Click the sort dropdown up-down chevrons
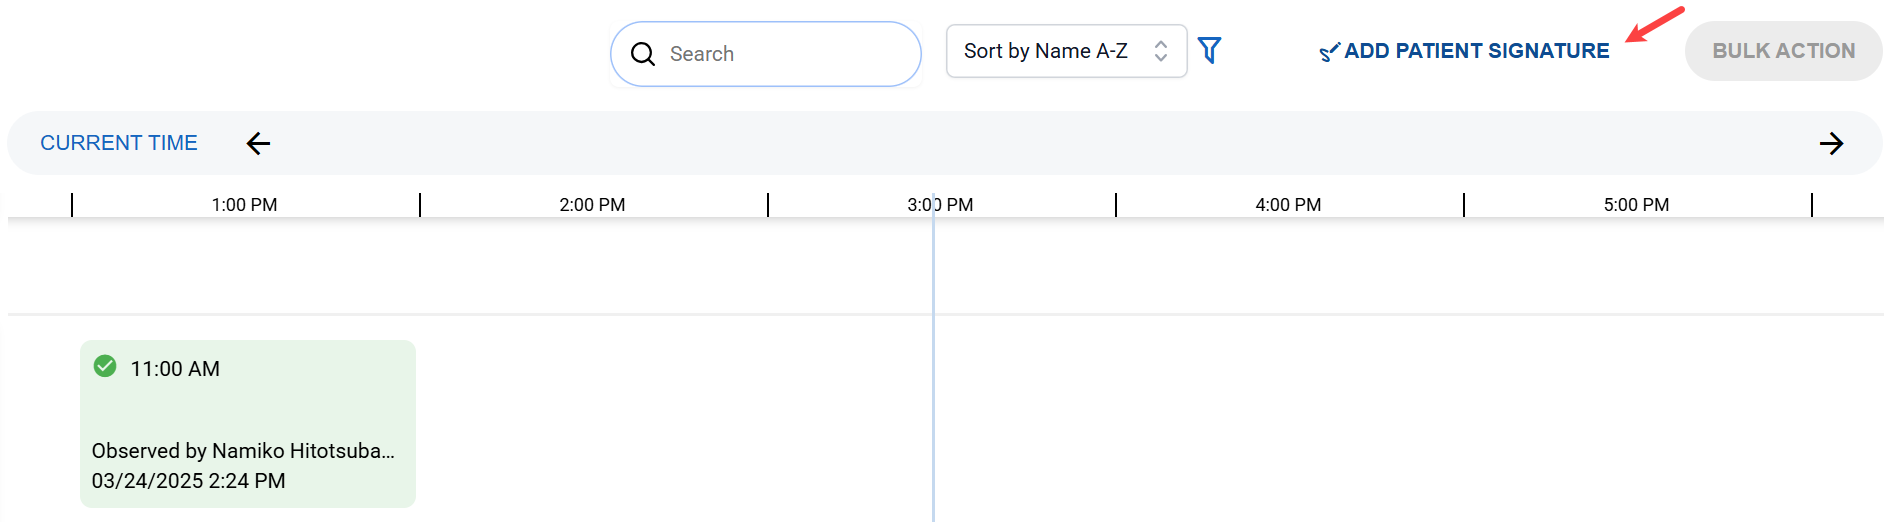The image size is (1895, 522). pyautogui.click(x=1160, y=51)
